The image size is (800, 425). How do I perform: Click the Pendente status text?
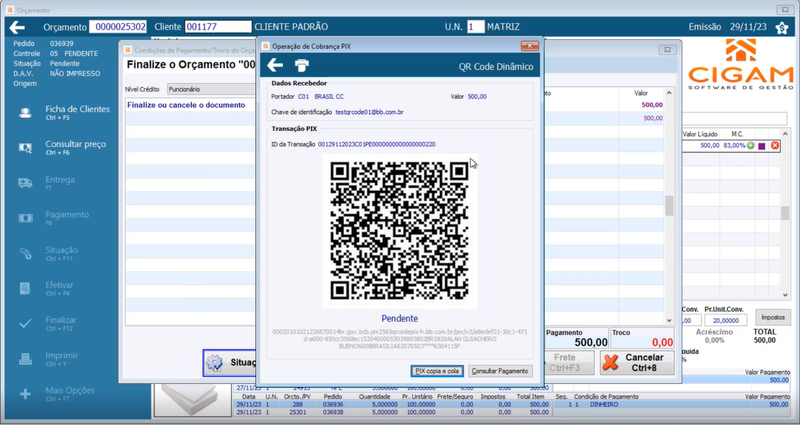pyautogui.click(x=399, y=318)
